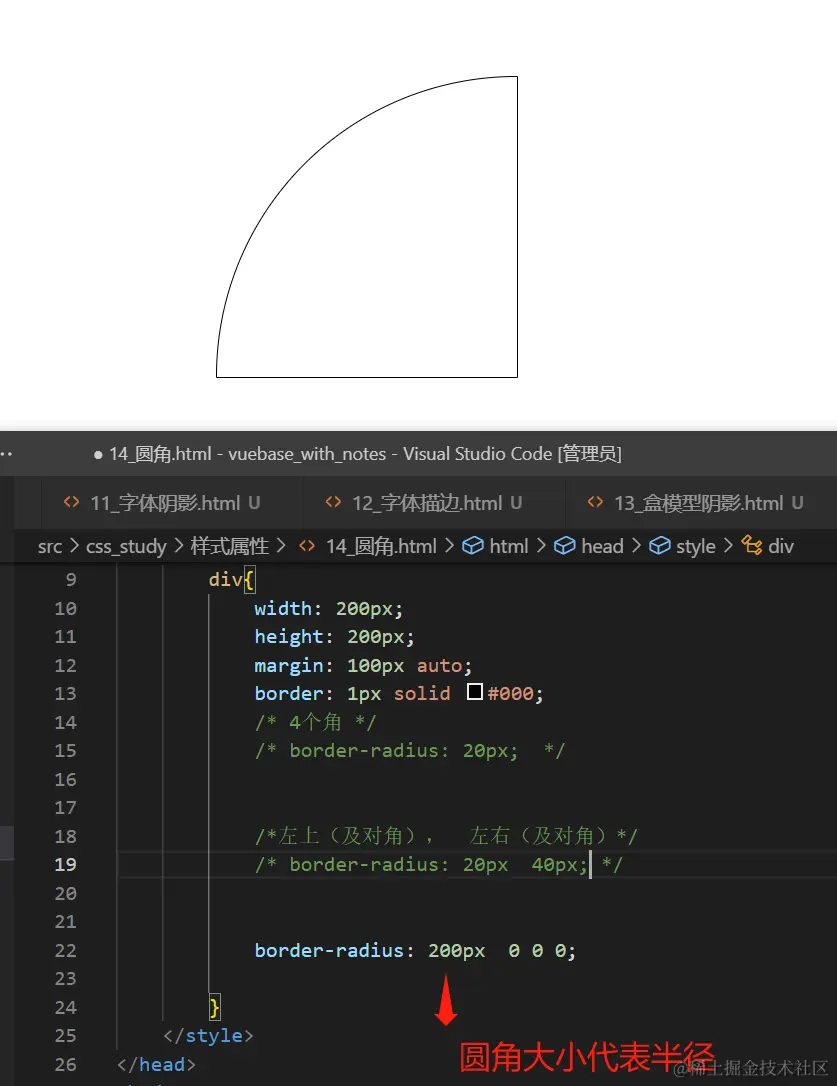Click the cube icon before 'head' breadcrumb
The width and height of the screenshot is (837, 1086).
(565, 546)
